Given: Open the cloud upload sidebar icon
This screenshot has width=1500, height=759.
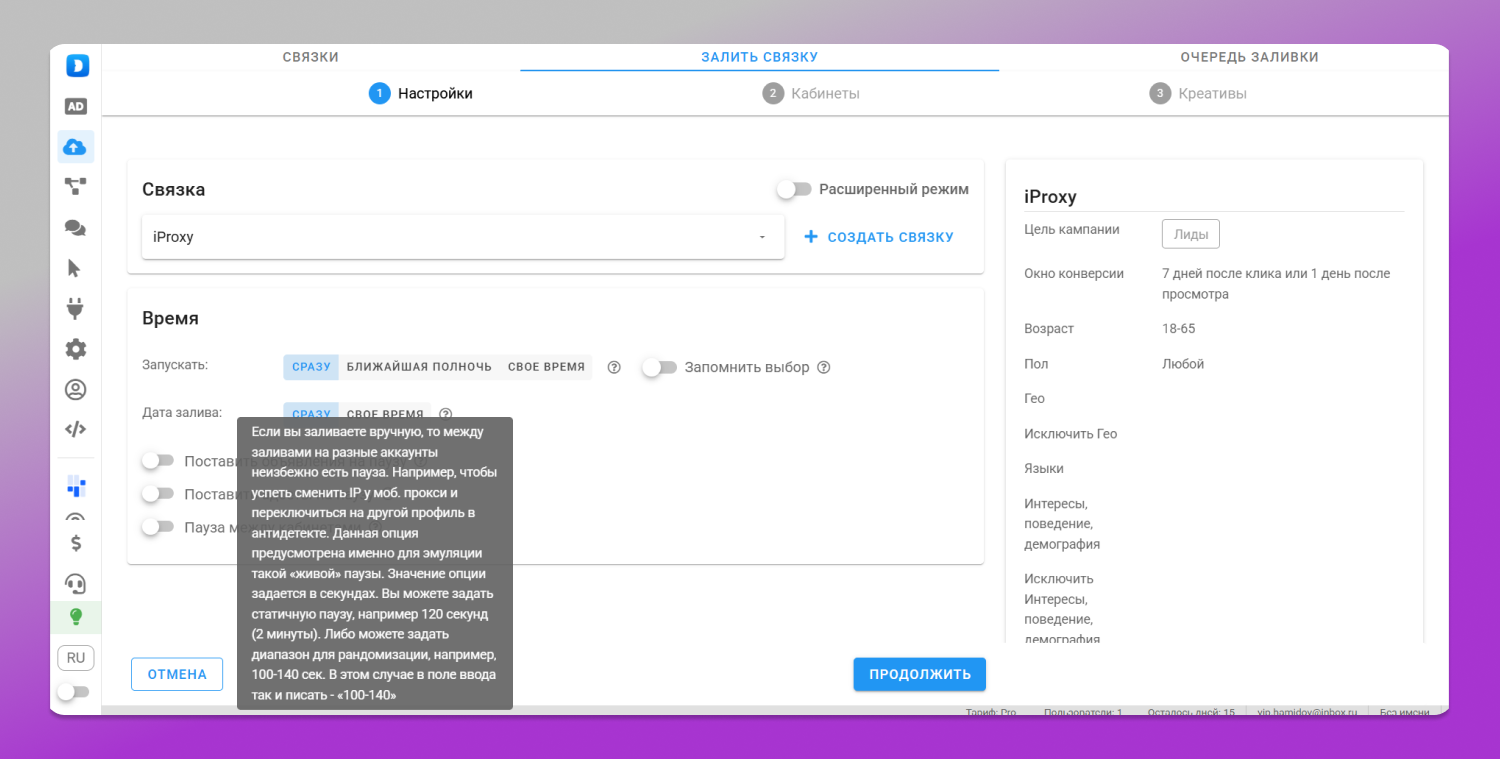Looking at the screenshot, I should (75, 147).
